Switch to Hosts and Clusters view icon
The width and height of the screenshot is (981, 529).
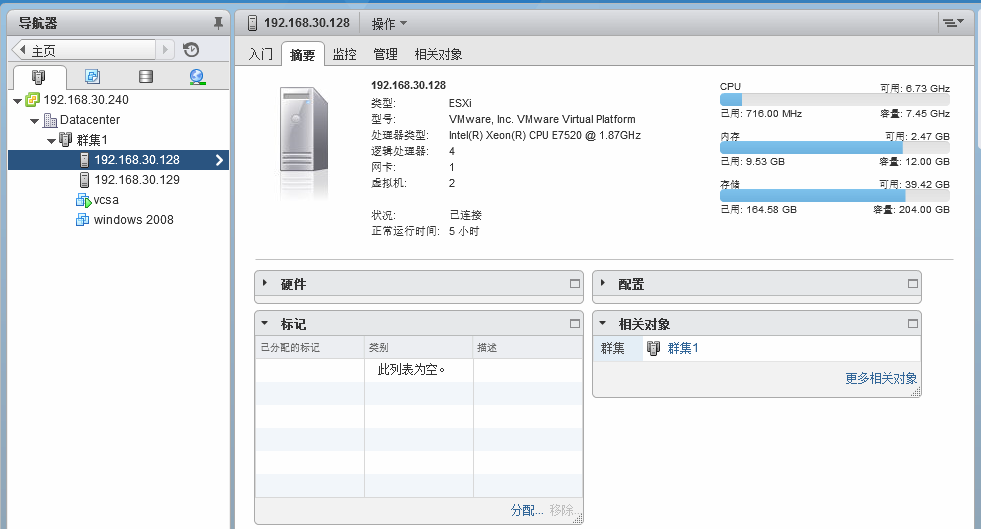39,77
